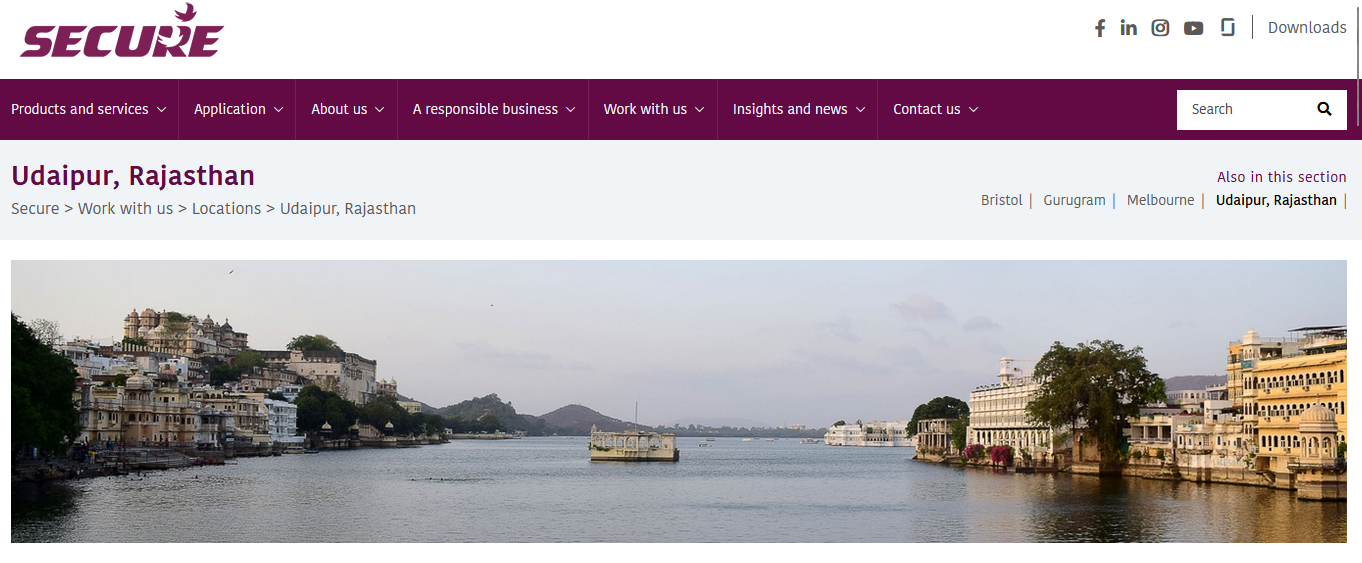Viewport: 1362px width, 563px height.
Task: Click Work with us breadcrumb
Action: coord(125,208)
